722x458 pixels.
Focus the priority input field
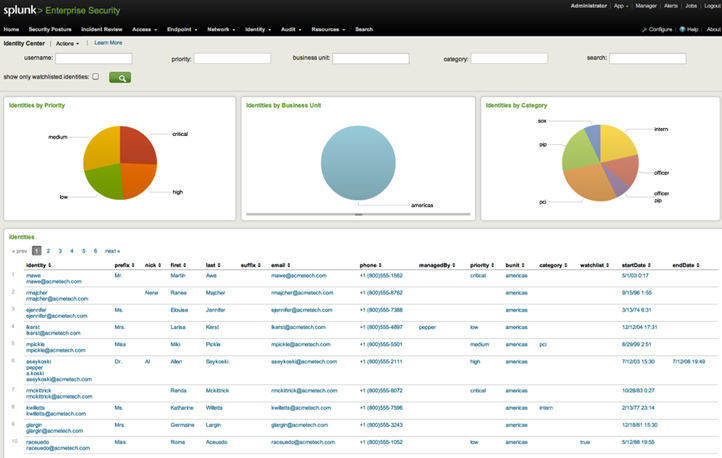pyautogui.click(x=232, y=58)
